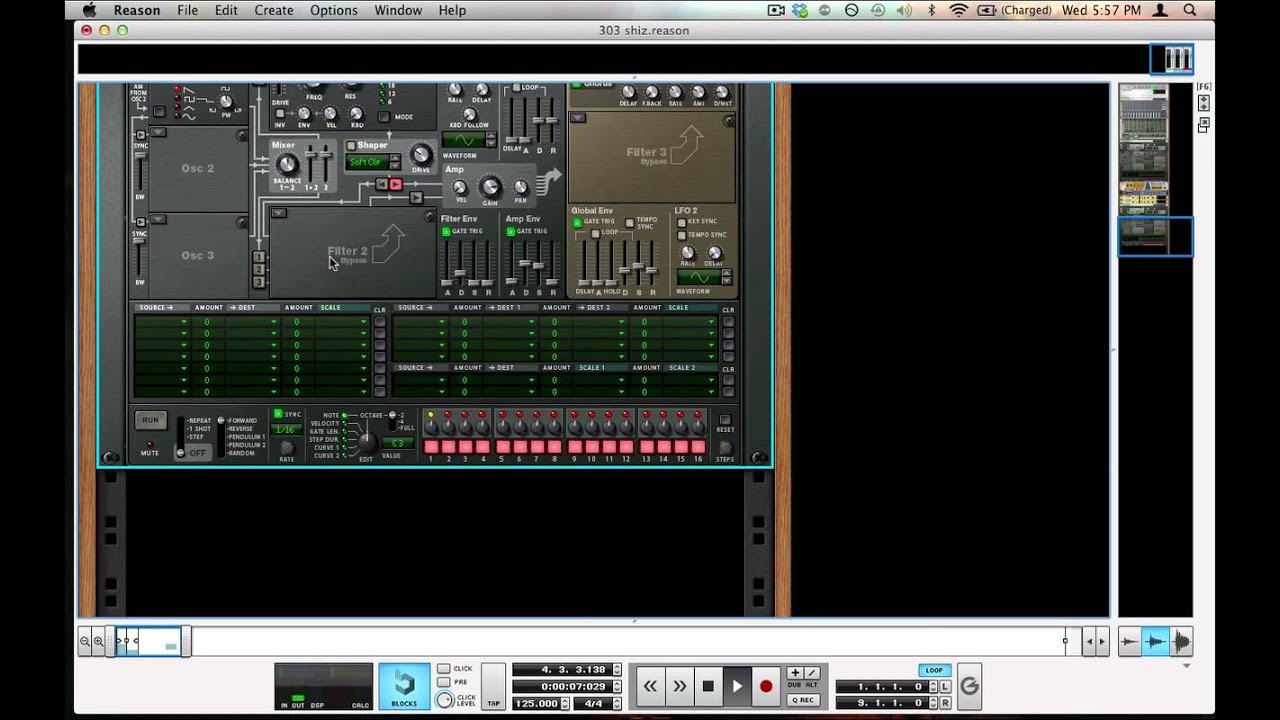Open the Options menu
The image size is (1280, 720).
333,10
